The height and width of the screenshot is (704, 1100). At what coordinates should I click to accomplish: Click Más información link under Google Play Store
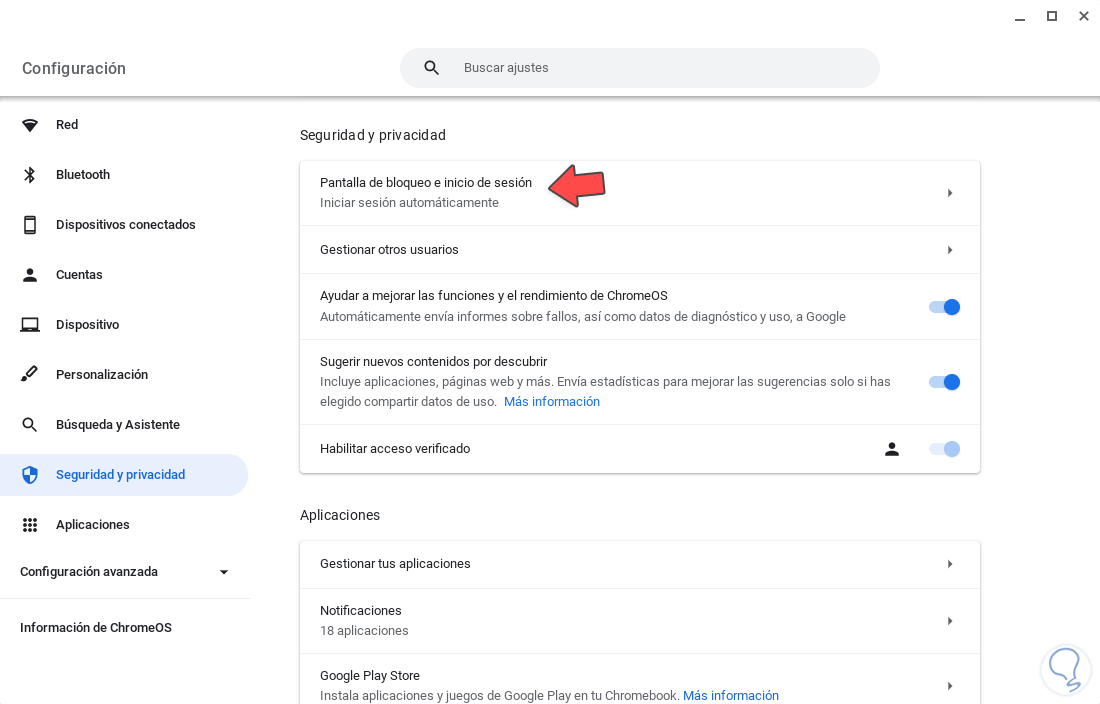tap(731, 696)
